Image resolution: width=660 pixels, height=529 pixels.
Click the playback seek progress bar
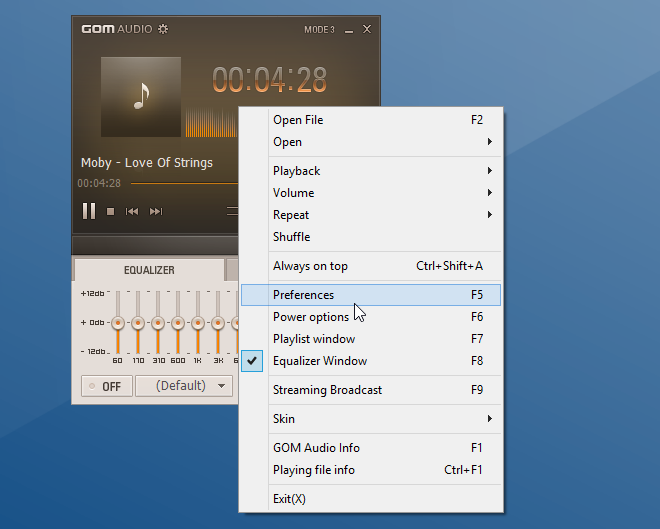pos(184,183)
